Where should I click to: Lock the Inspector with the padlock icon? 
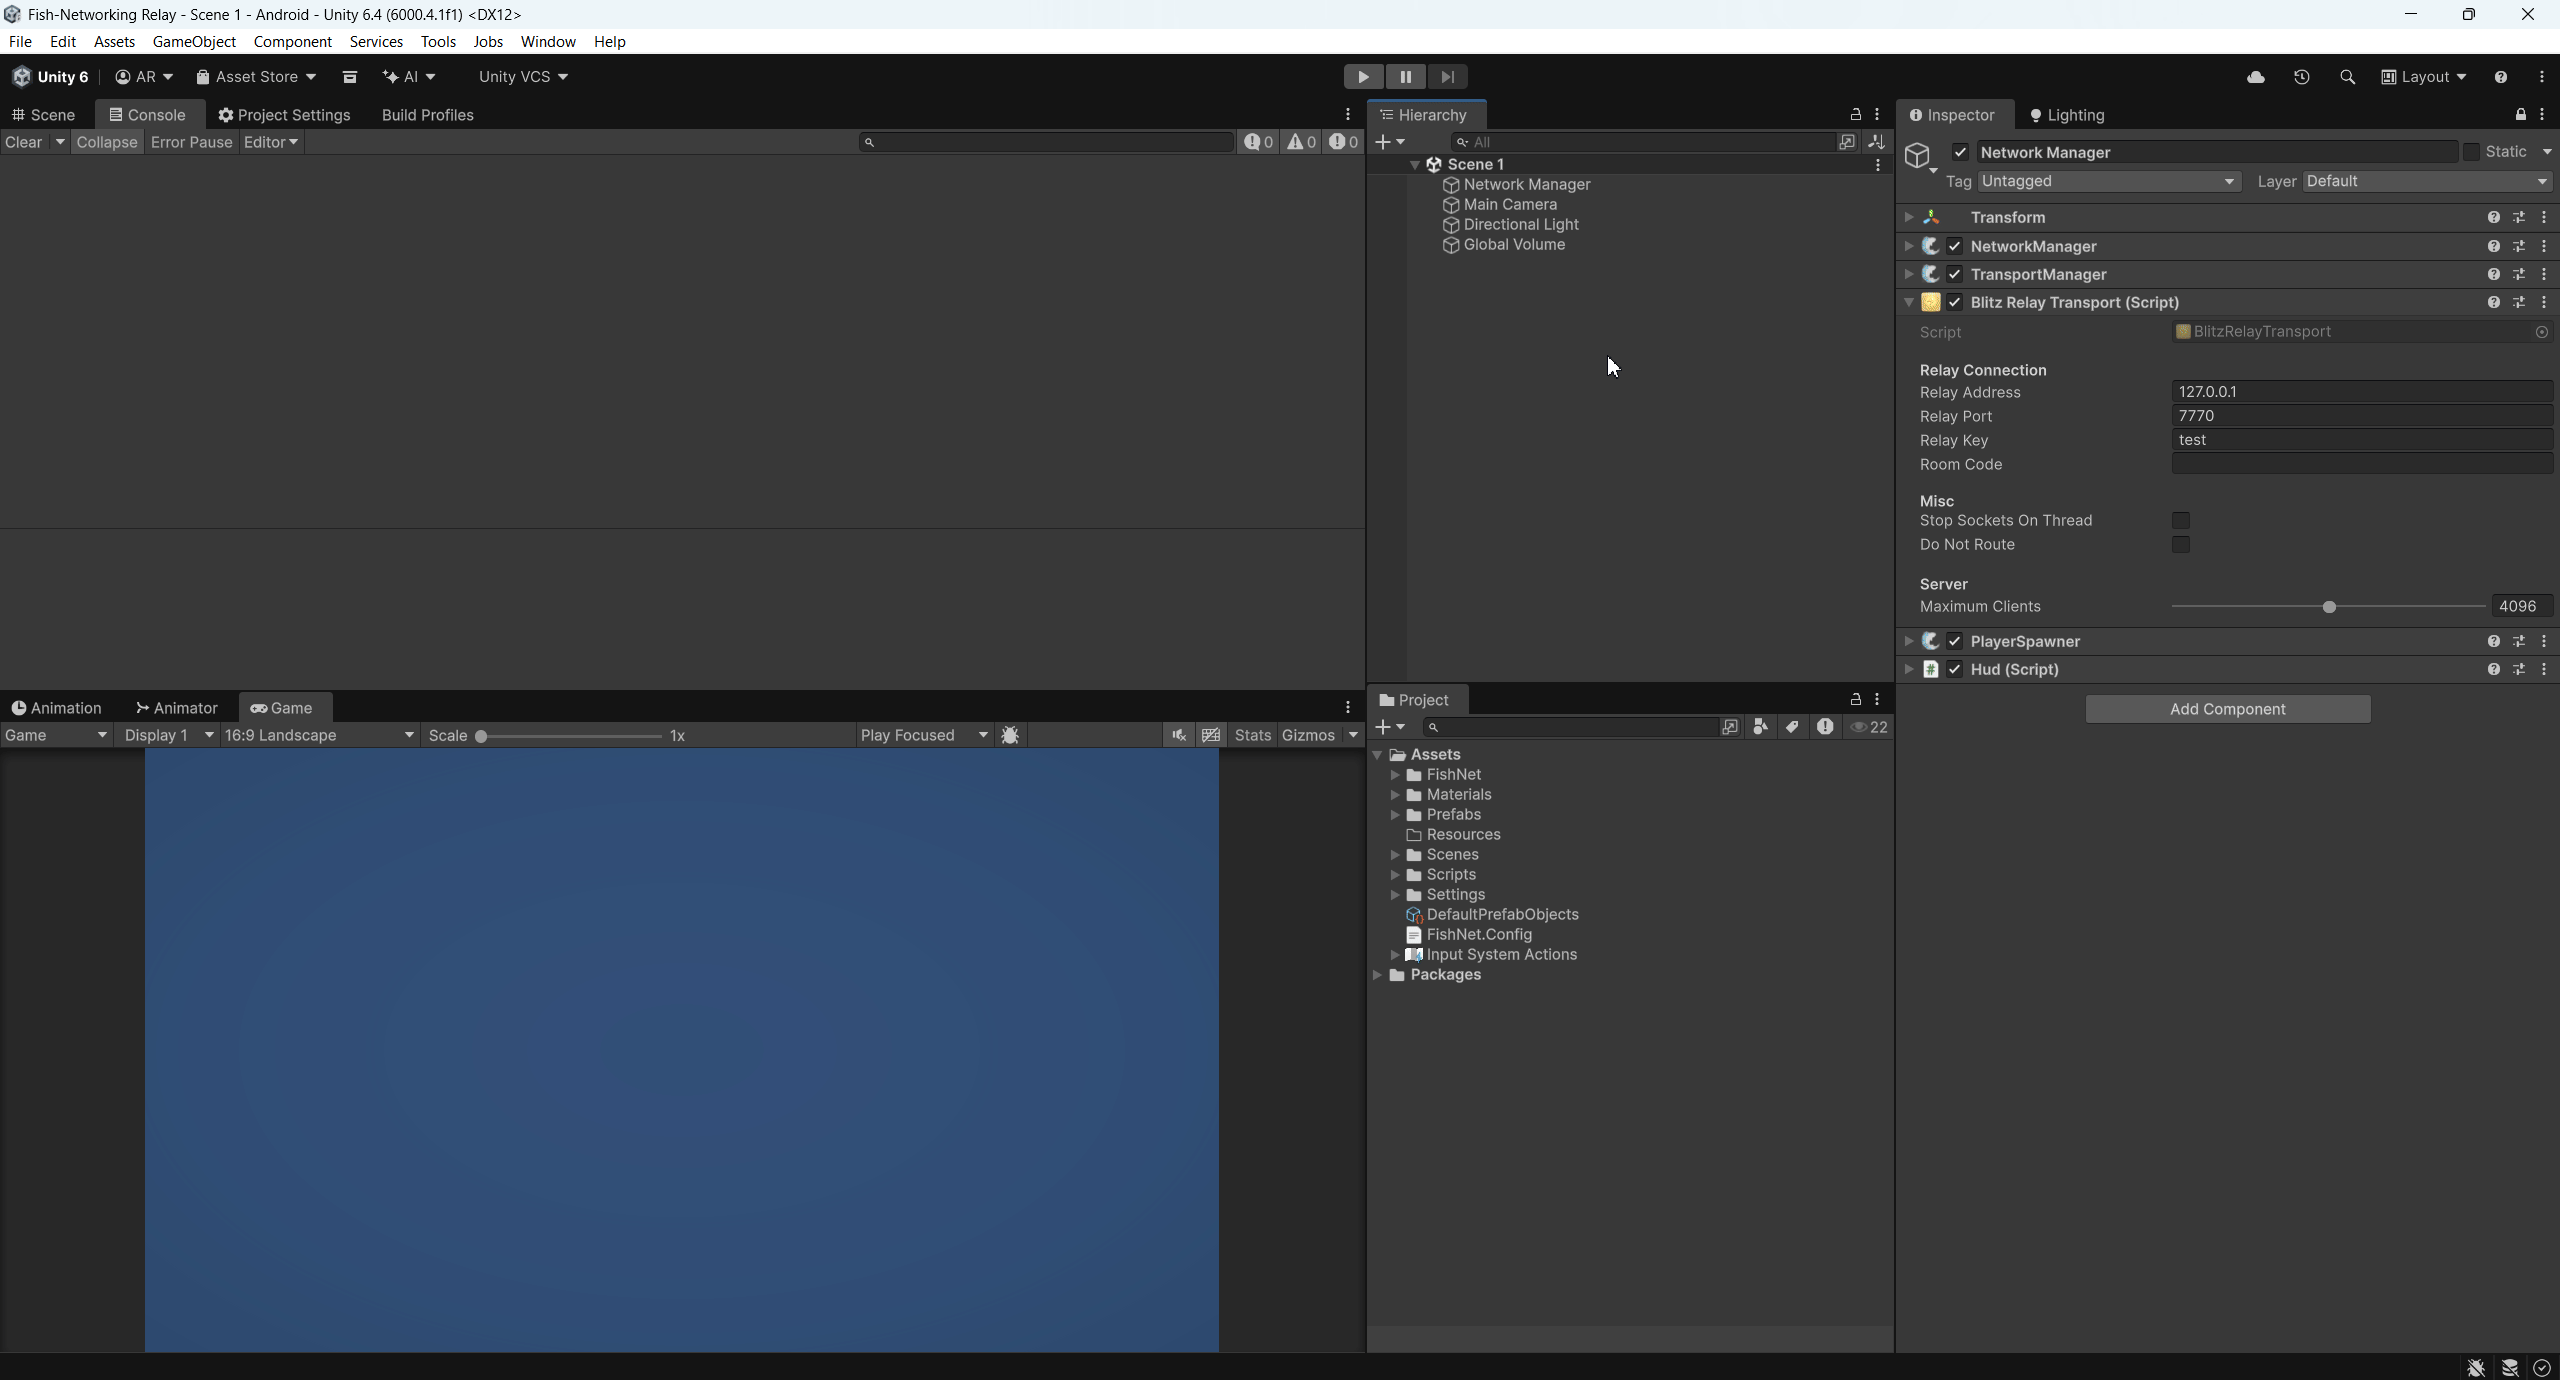coord(2521,115)
